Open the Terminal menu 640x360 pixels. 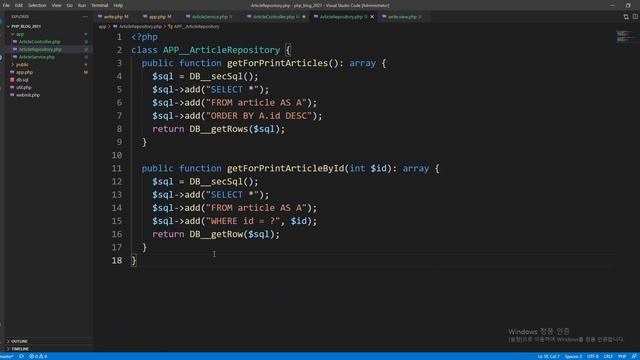(x=100, y=5)
